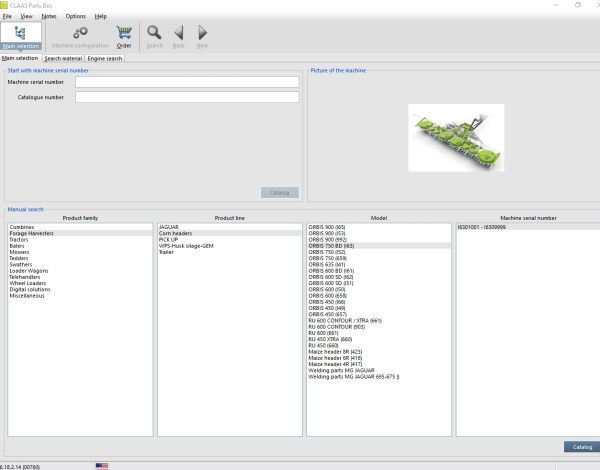This screenshot has width=600, height=470.
Task: Select the ORBIS 600 BD model
Action: 379,271
